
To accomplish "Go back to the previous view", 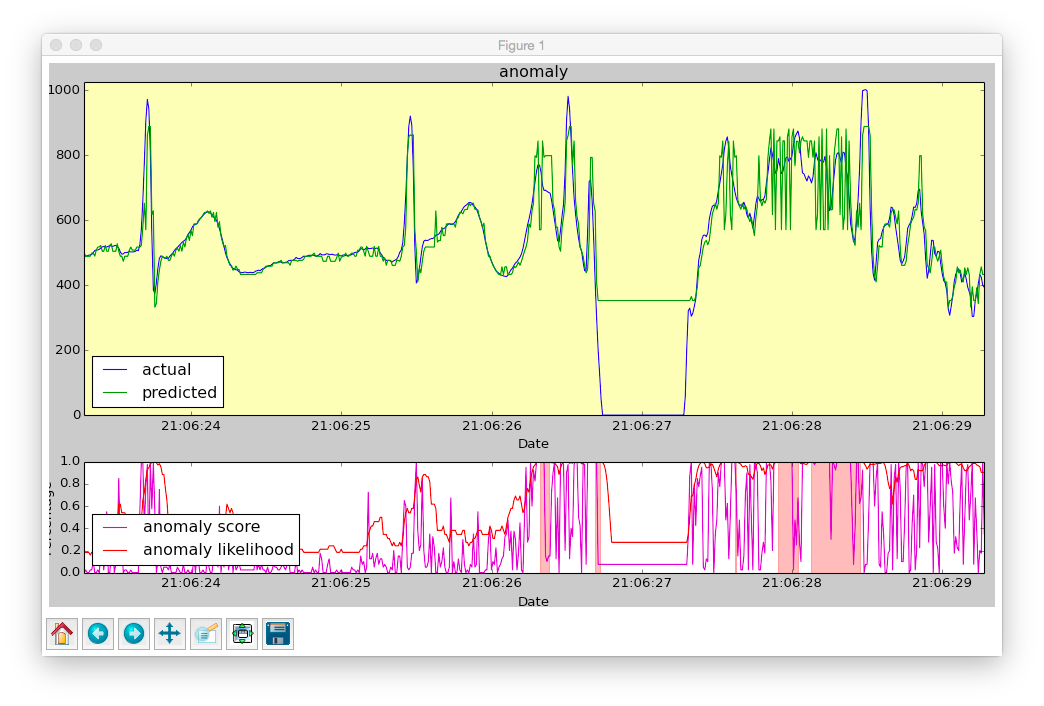I will pyautogui.click(x=98, y=633).
